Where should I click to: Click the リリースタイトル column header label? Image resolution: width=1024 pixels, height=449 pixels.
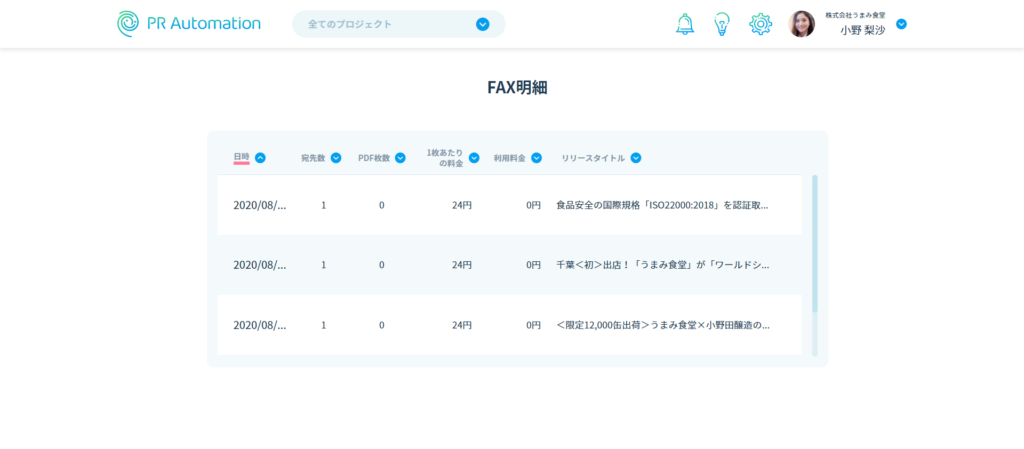point(593,158)
